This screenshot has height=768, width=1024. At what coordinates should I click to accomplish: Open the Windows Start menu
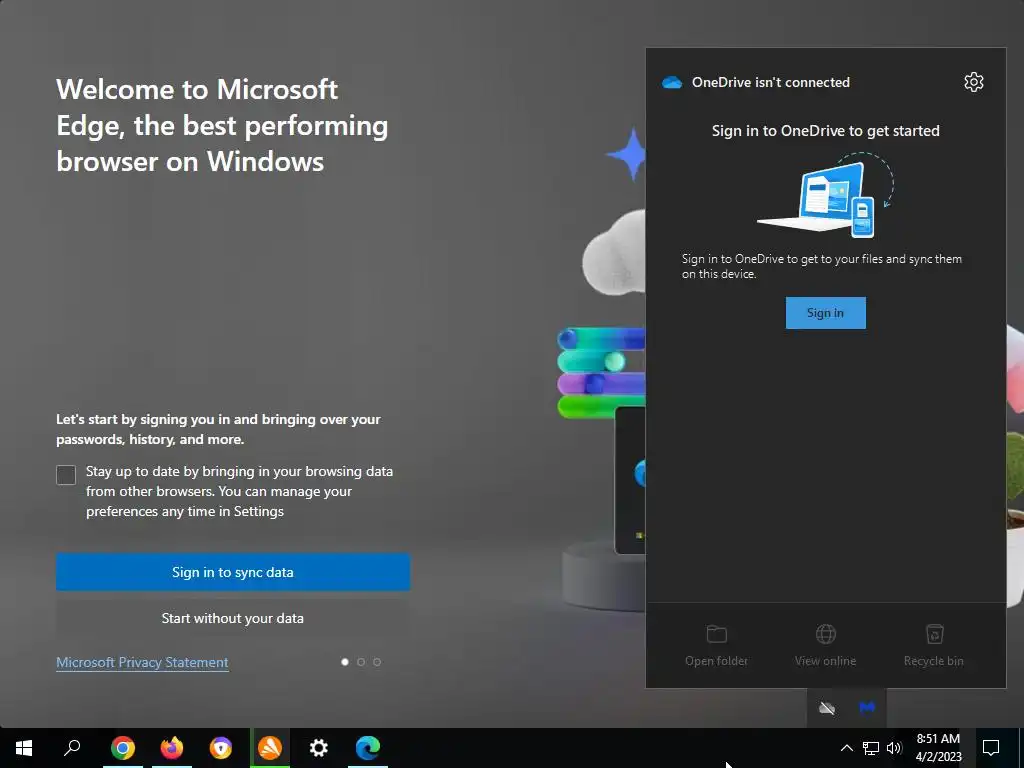[24, 748]
